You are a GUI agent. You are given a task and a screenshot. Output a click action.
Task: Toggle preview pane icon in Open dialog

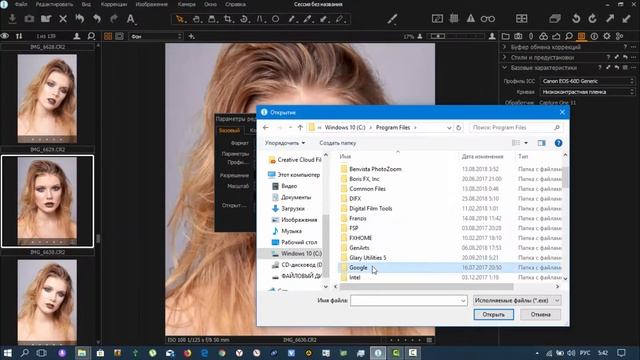[x=541, y=143]
